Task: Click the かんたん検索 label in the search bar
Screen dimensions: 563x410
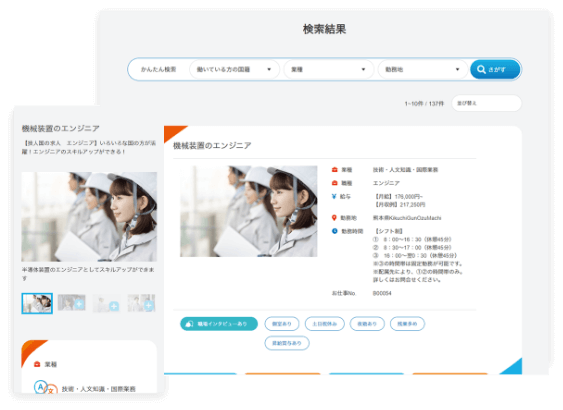Action: [158, 69]
